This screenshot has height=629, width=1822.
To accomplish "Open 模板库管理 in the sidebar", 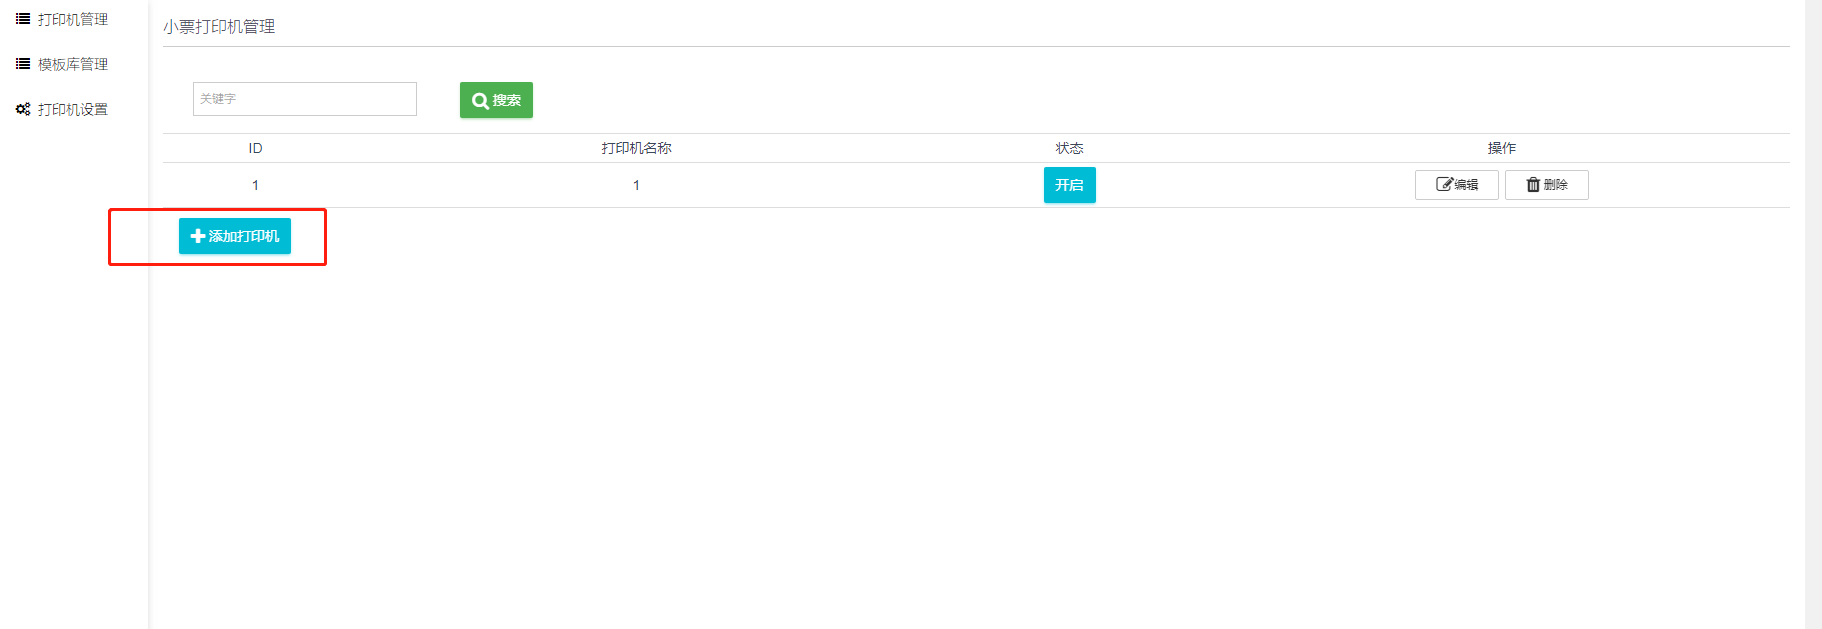I will click(x=72, y=64).
